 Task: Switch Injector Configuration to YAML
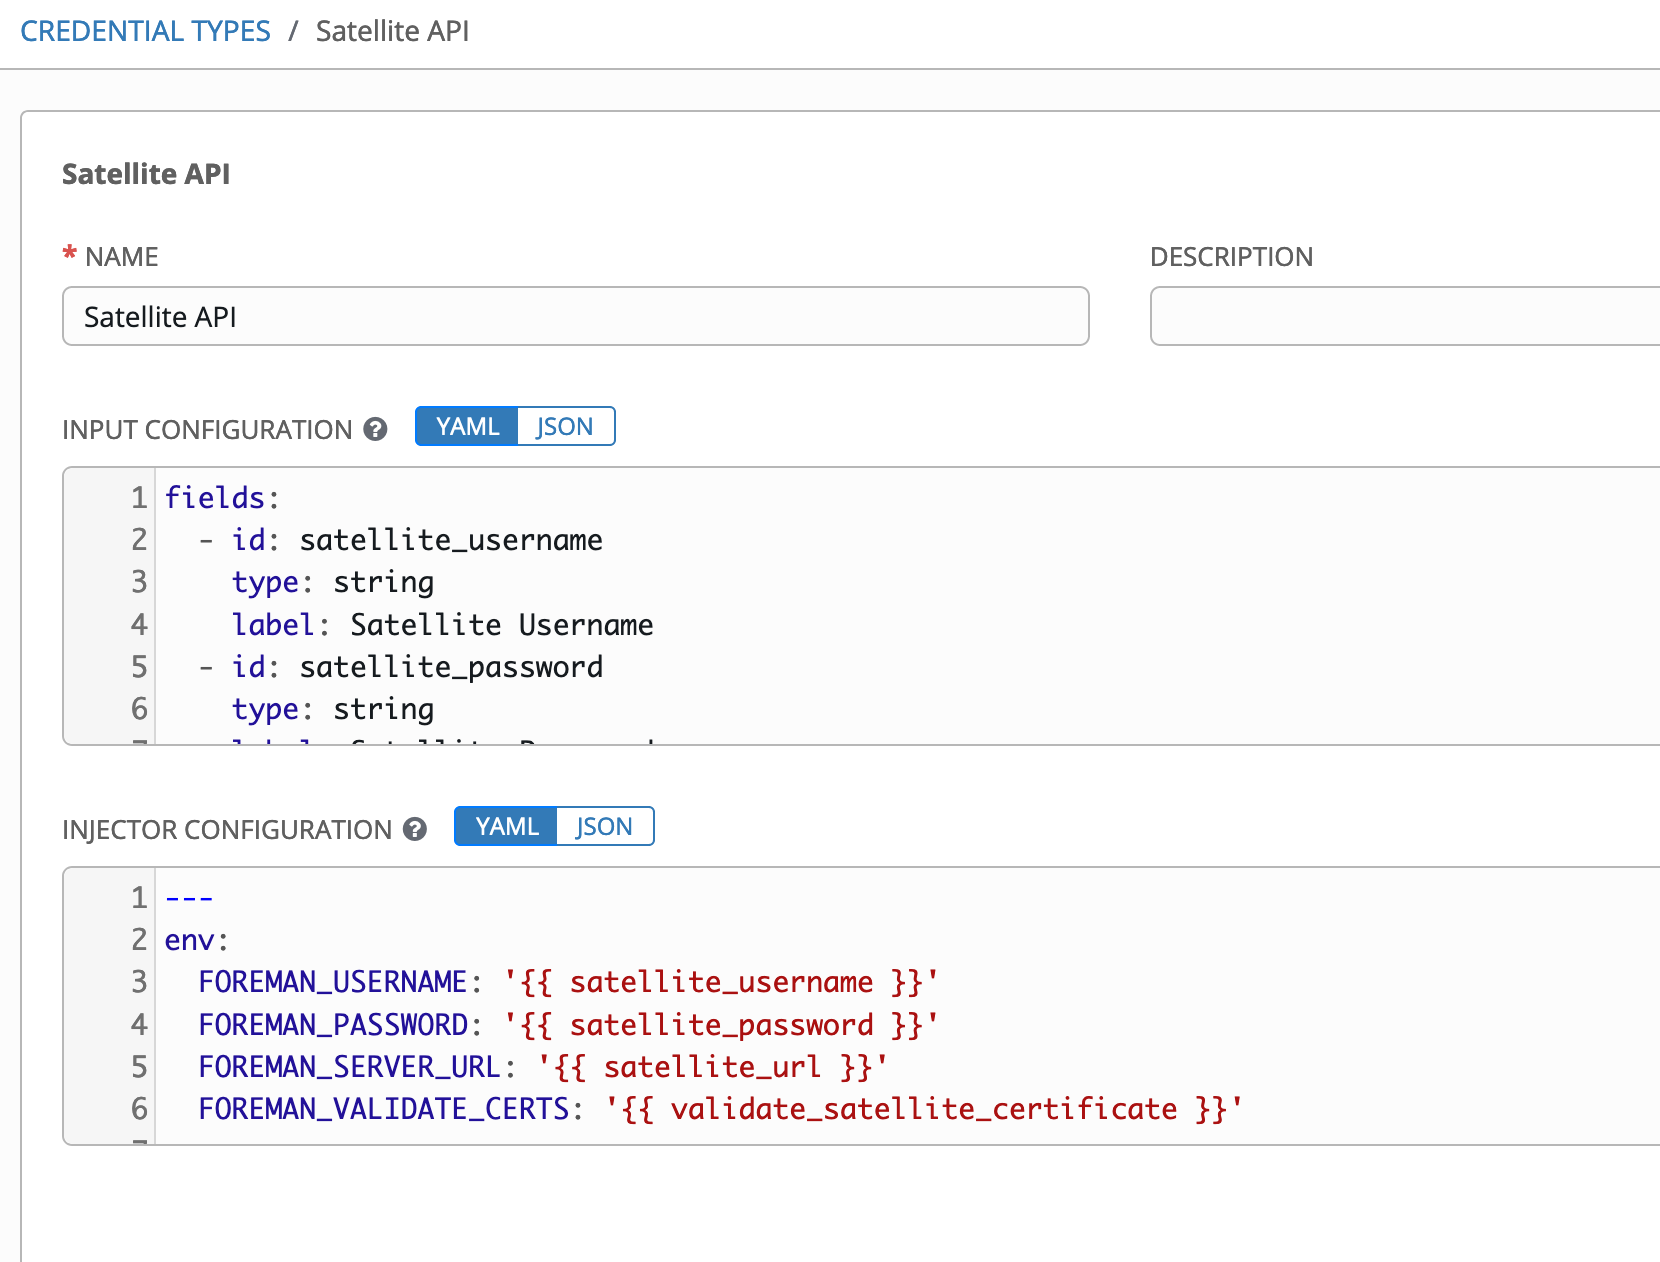coord(506,827)
